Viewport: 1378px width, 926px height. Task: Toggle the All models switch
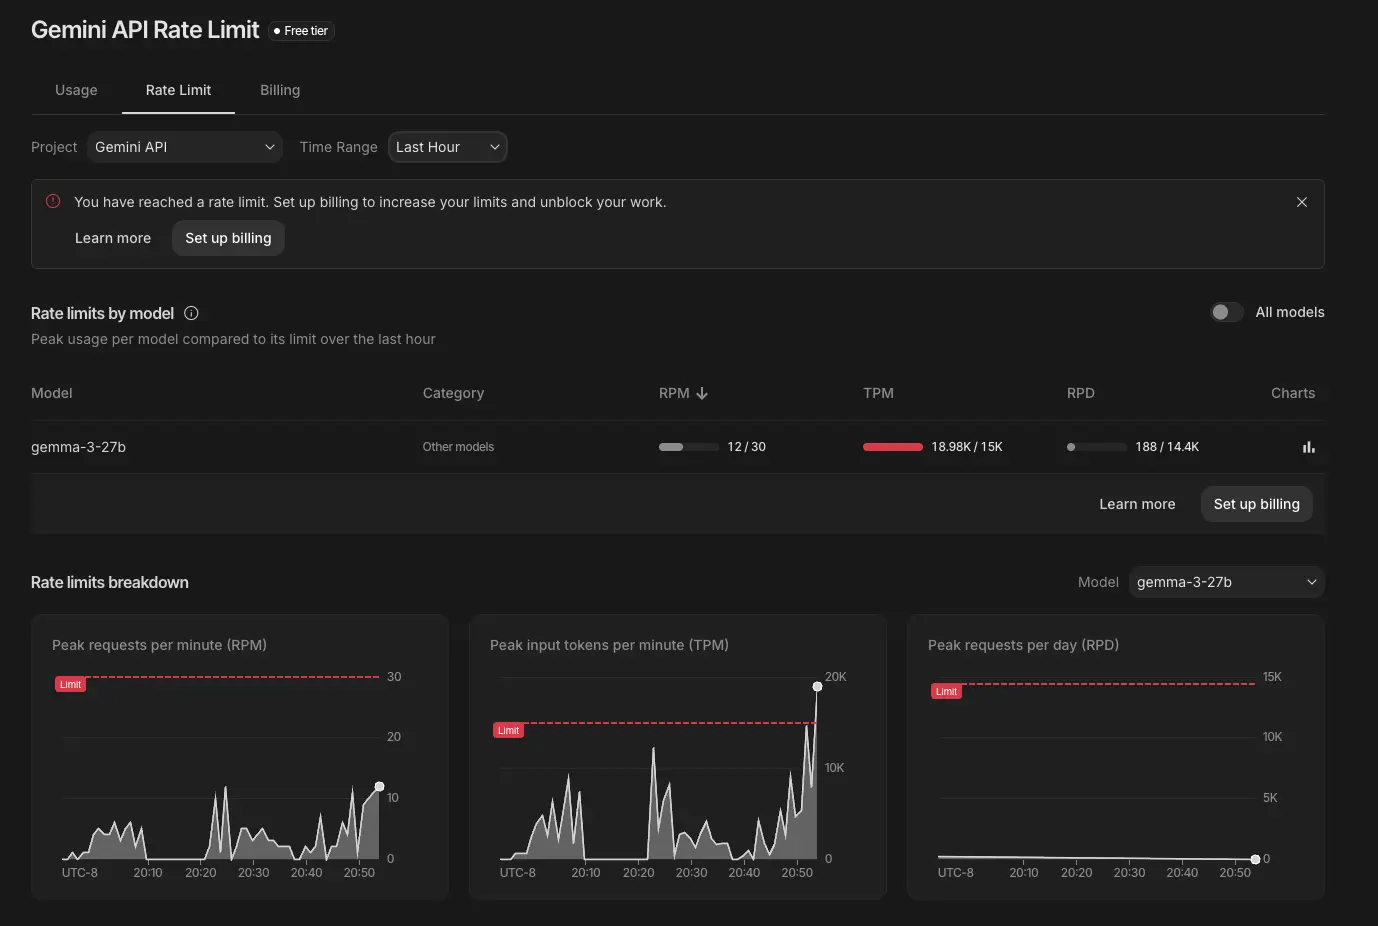click(1227, 312)
